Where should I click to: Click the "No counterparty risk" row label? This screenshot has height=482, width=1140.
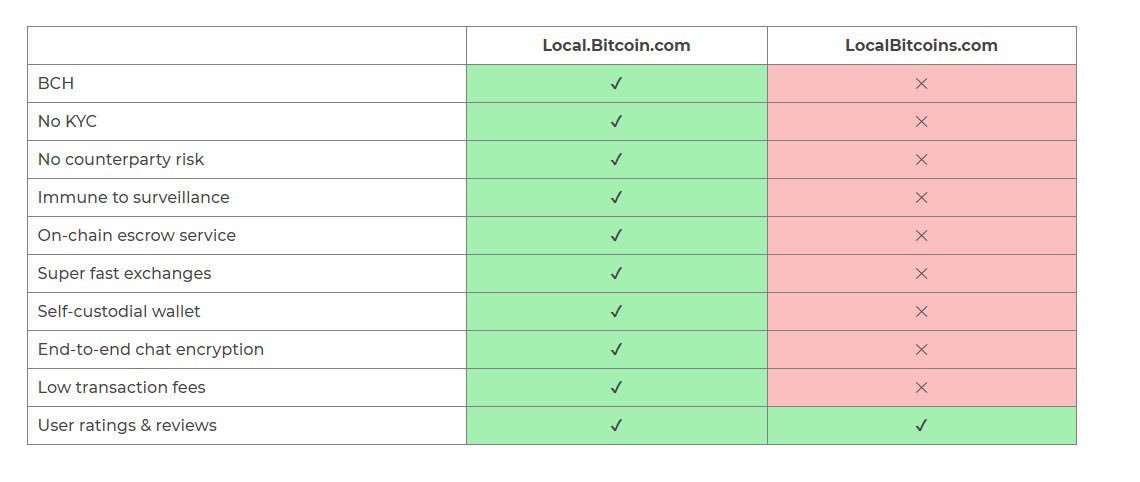(121, 160)
